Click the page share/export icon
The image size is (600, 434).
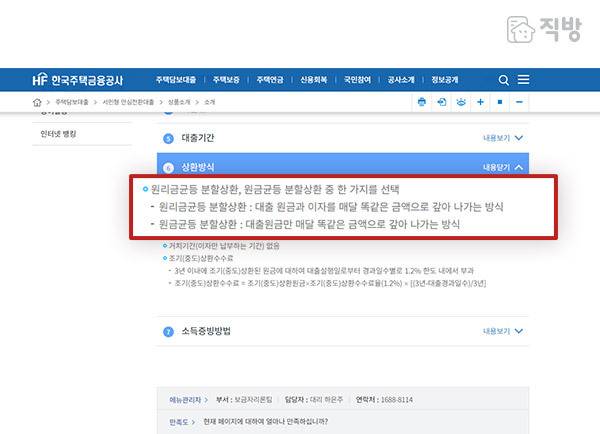coord(442,102)
